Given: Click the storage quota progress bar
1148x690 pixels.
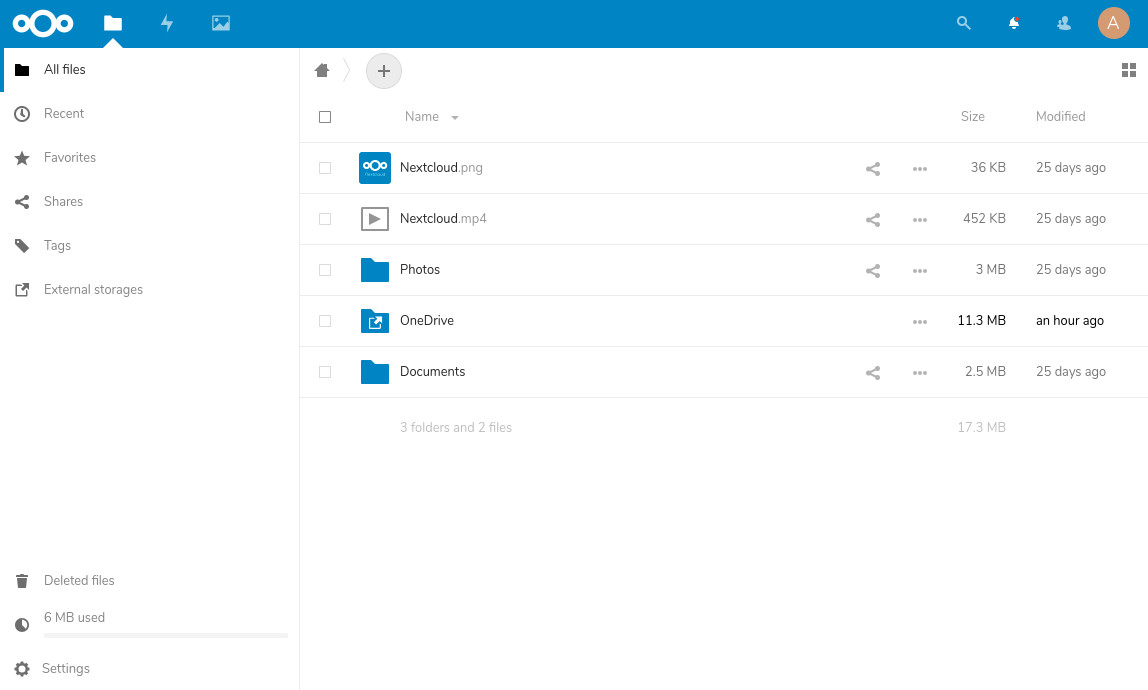Looking at the screenshot, I should (165, 636).
